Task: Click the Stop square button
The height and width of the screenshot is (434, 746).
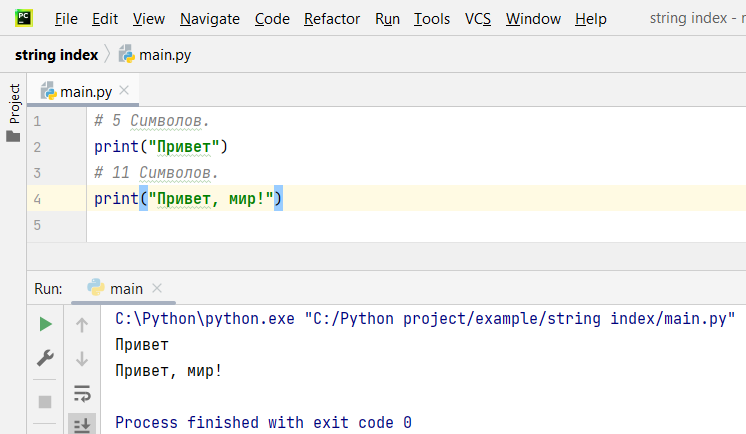Action: 45,402
